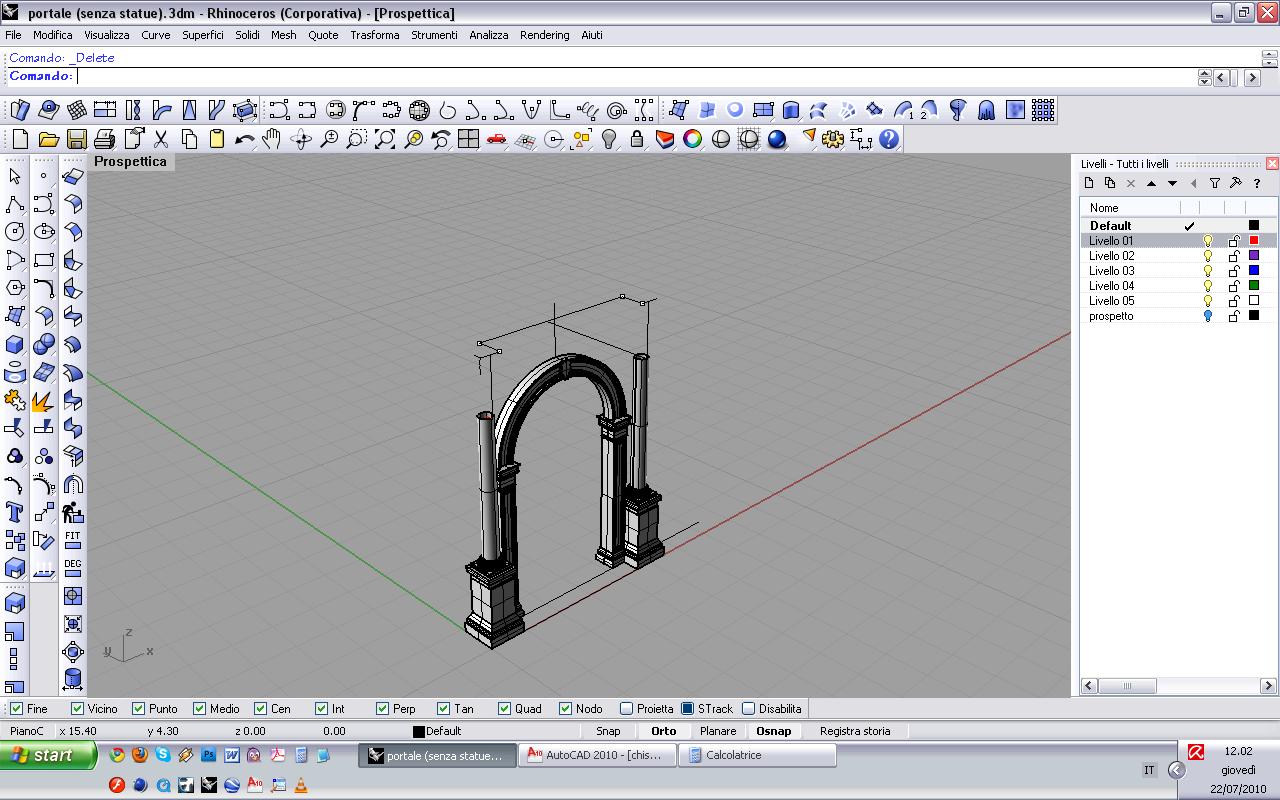The height and width of the screenshot is (800, 1280).
Task: Toggle the Cen osnap checkbox
Action: tap(261, 708)
